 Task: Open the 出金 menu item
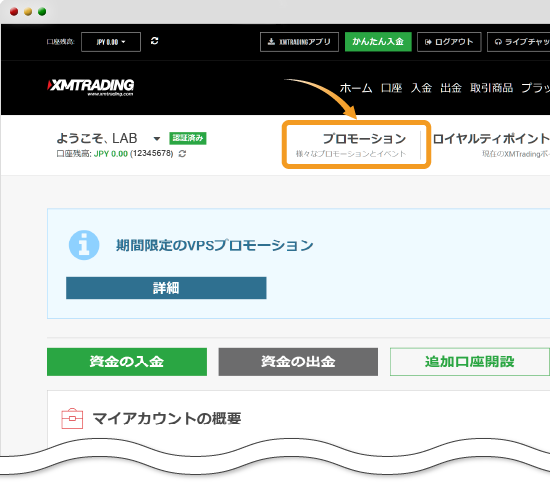tap(451, 88)
